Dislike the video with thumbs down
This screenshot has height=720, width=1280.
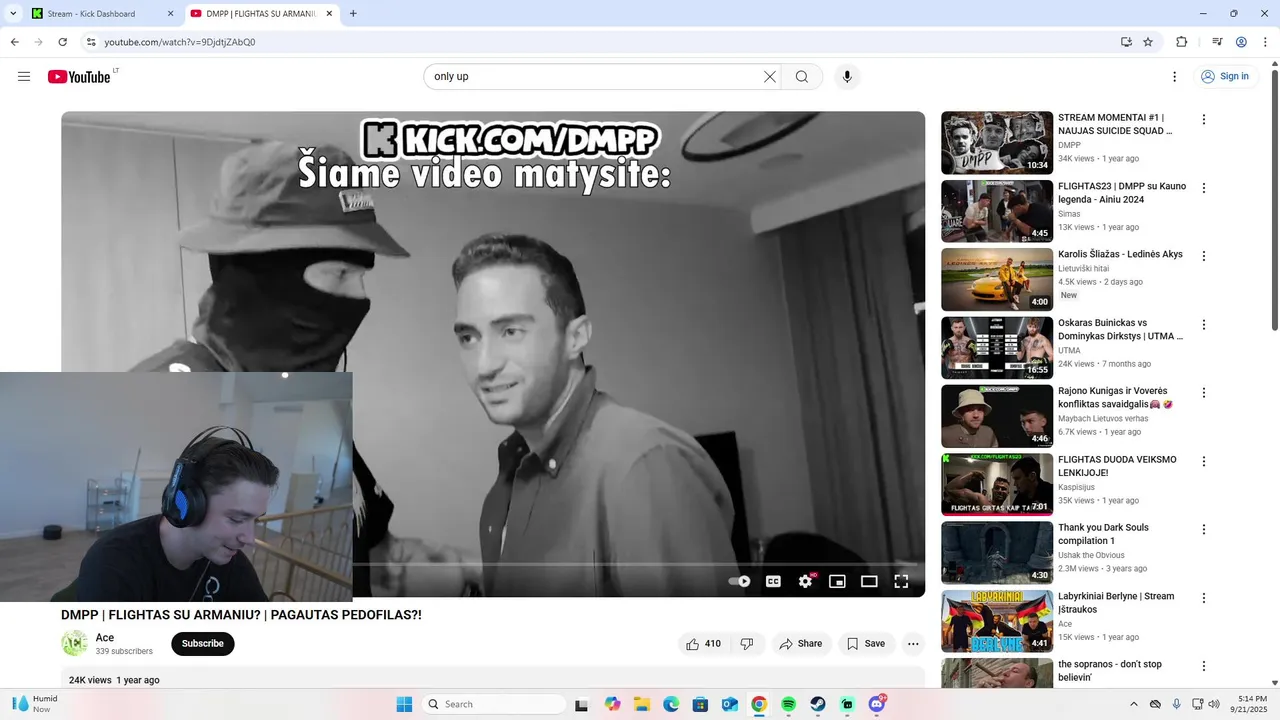click(x=747, y=644)
